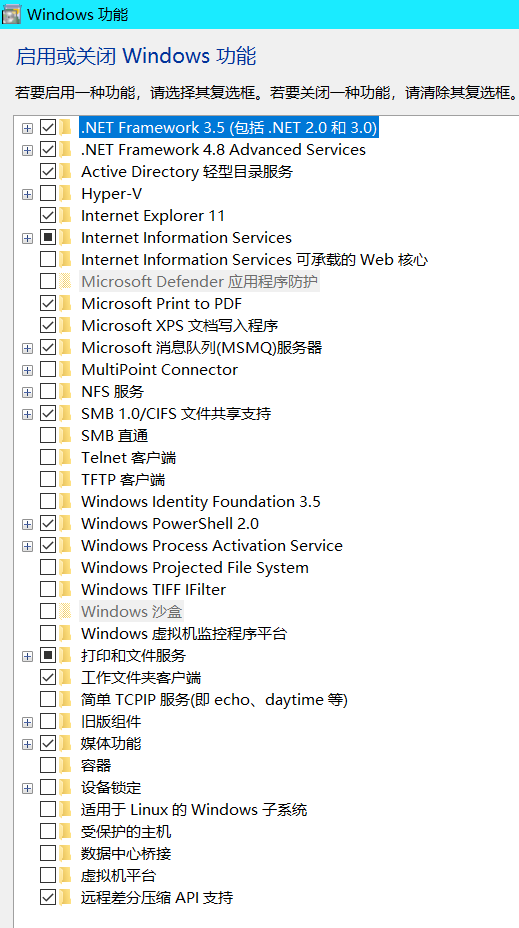Click the Windows Features title bar icon
519x928 pixels.
pos(12,13)
